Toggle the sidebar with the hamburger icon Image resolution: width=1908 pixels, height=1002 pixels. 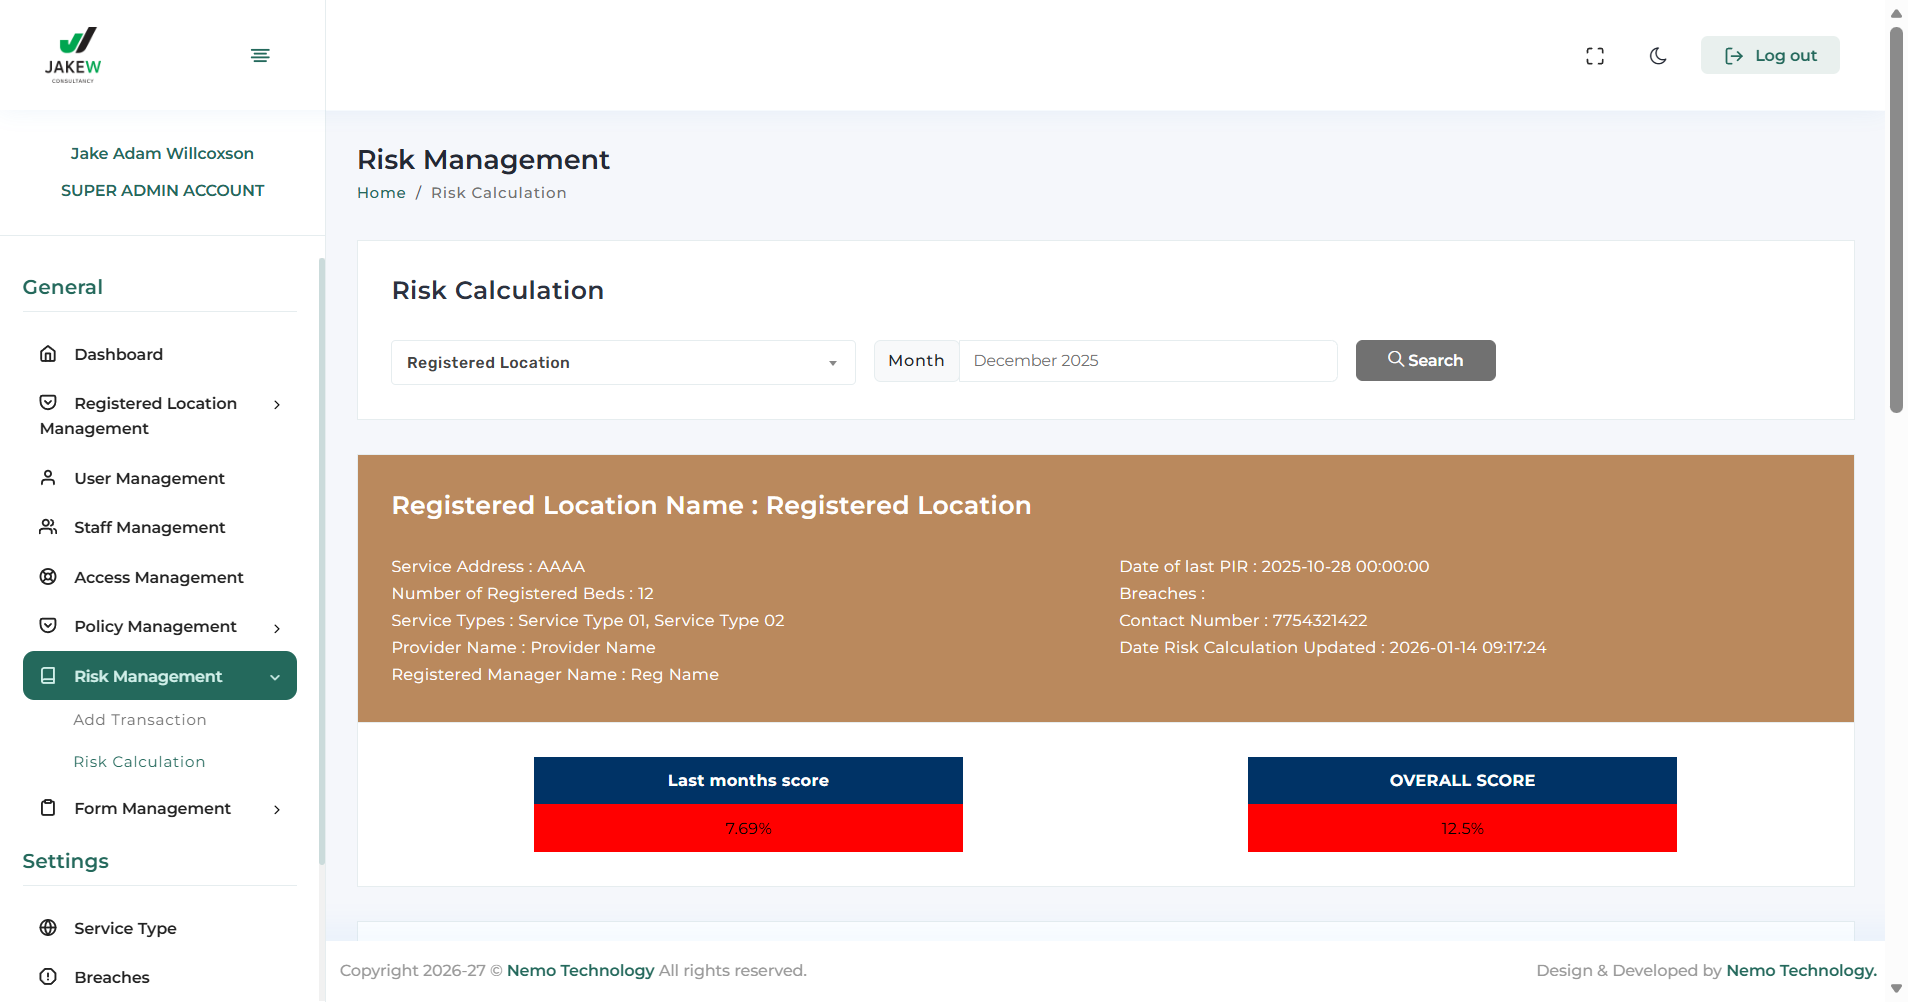pyautogui.click(x=260, y=55)
